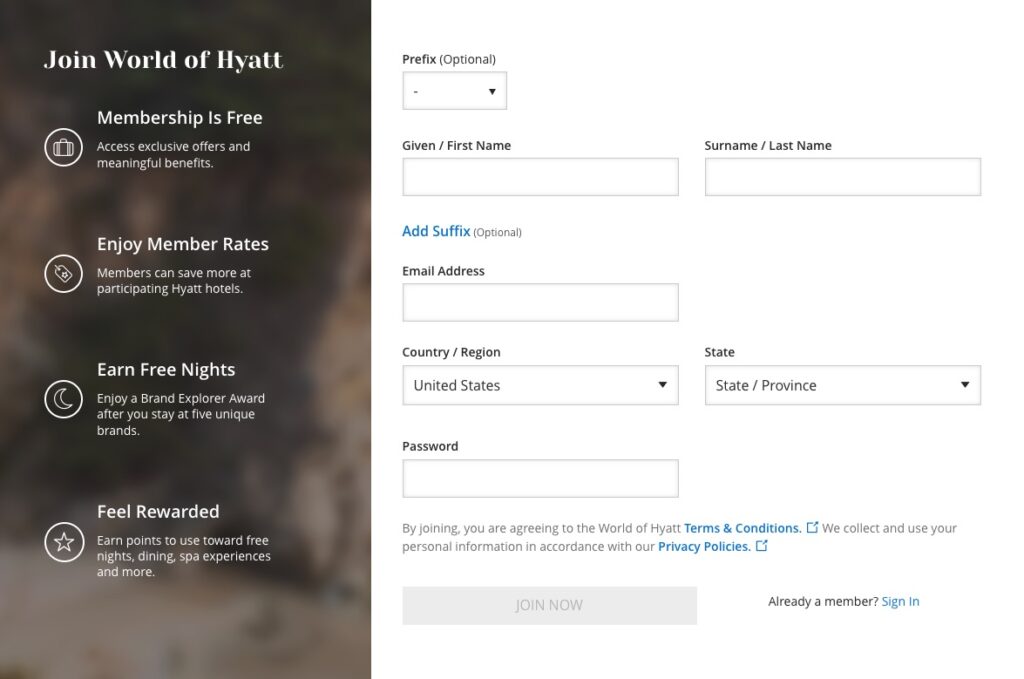Screen dimensions: 1024x679
Task: Expand the Country / Region dropdown
Action: 540,385
